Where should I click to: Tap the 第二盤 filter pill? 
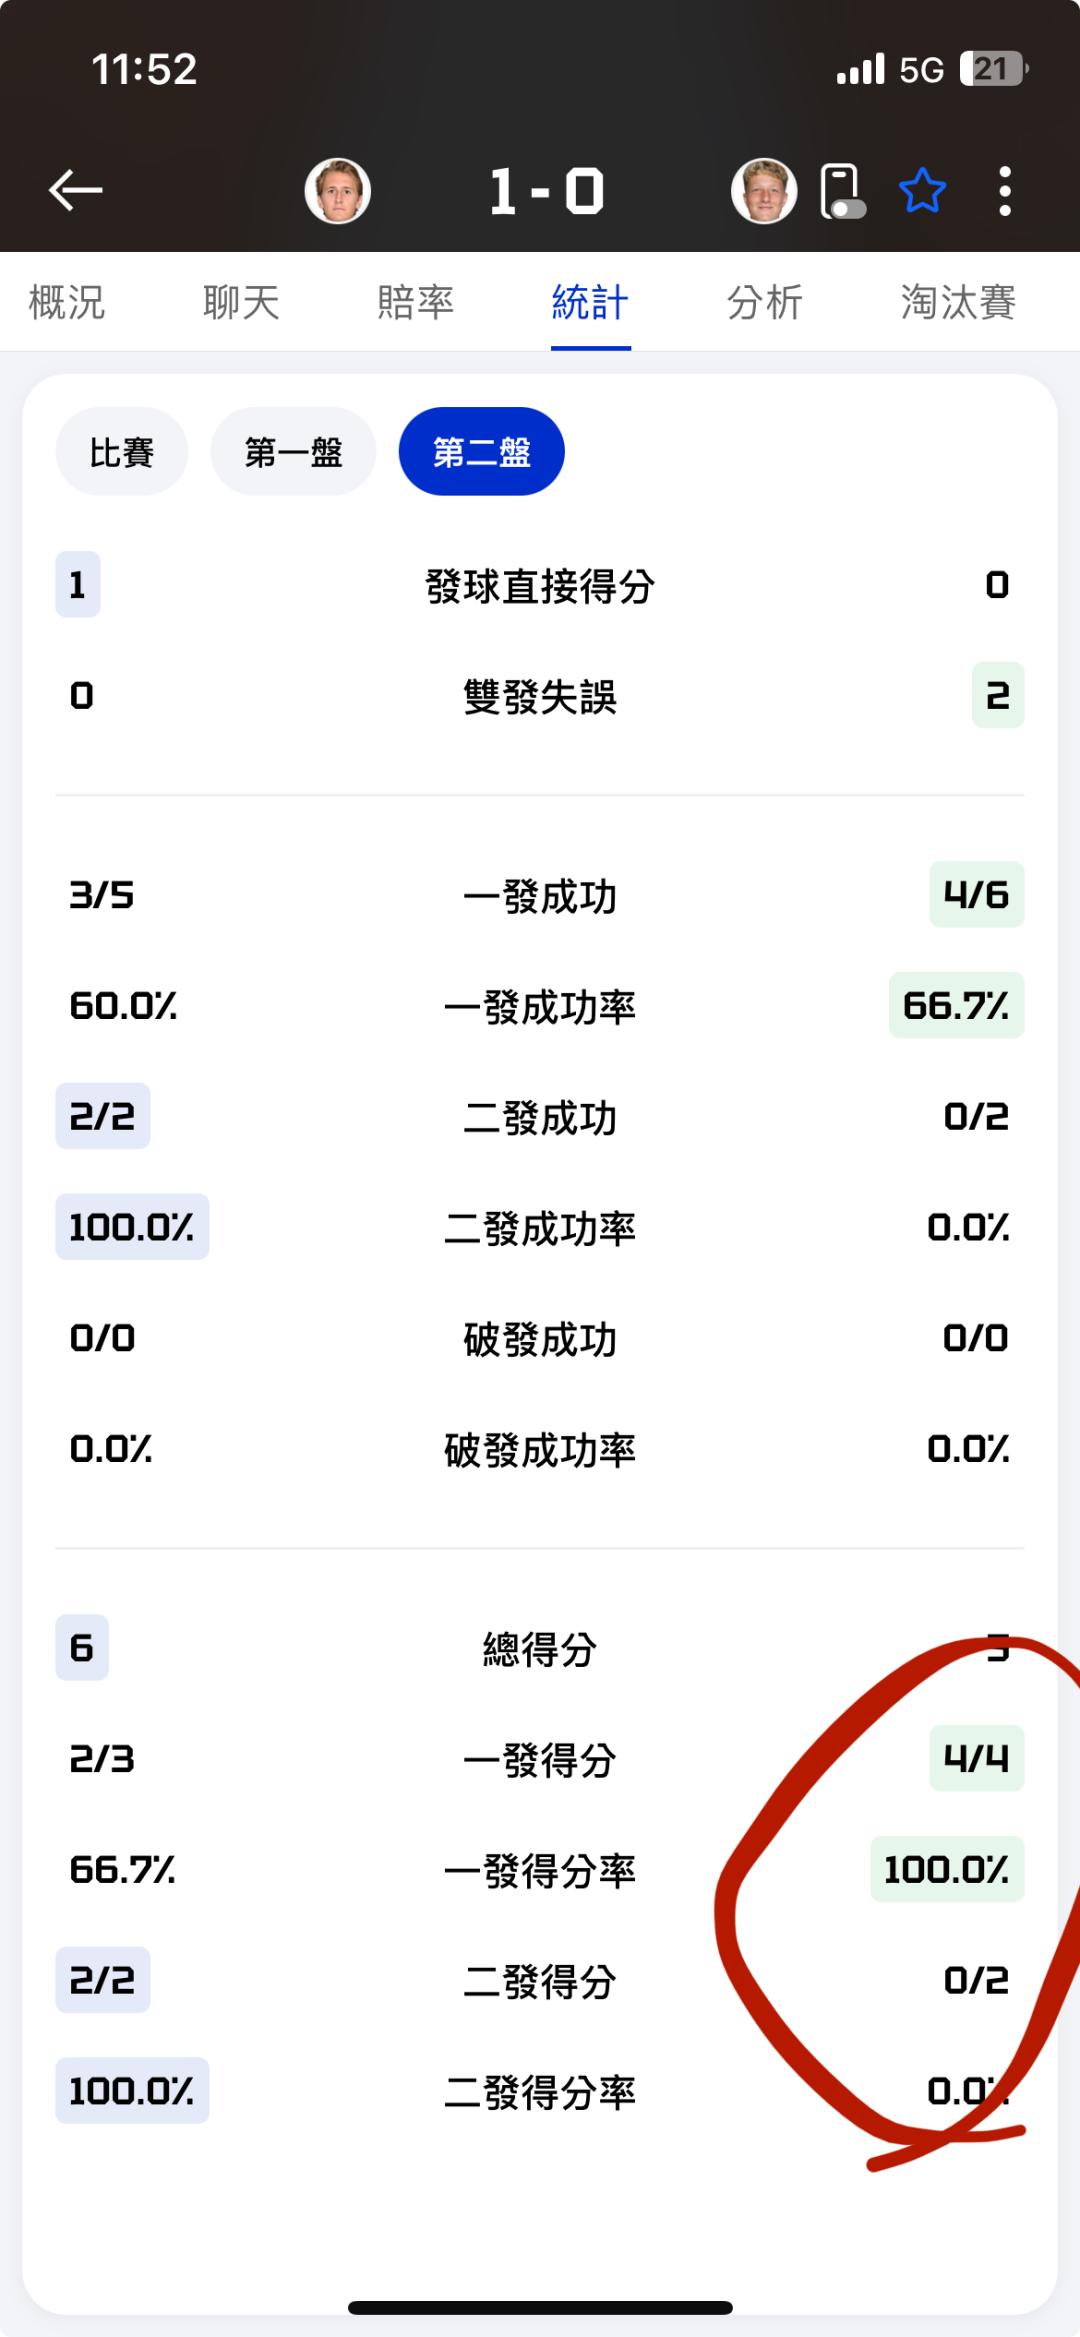click(481, 452)
